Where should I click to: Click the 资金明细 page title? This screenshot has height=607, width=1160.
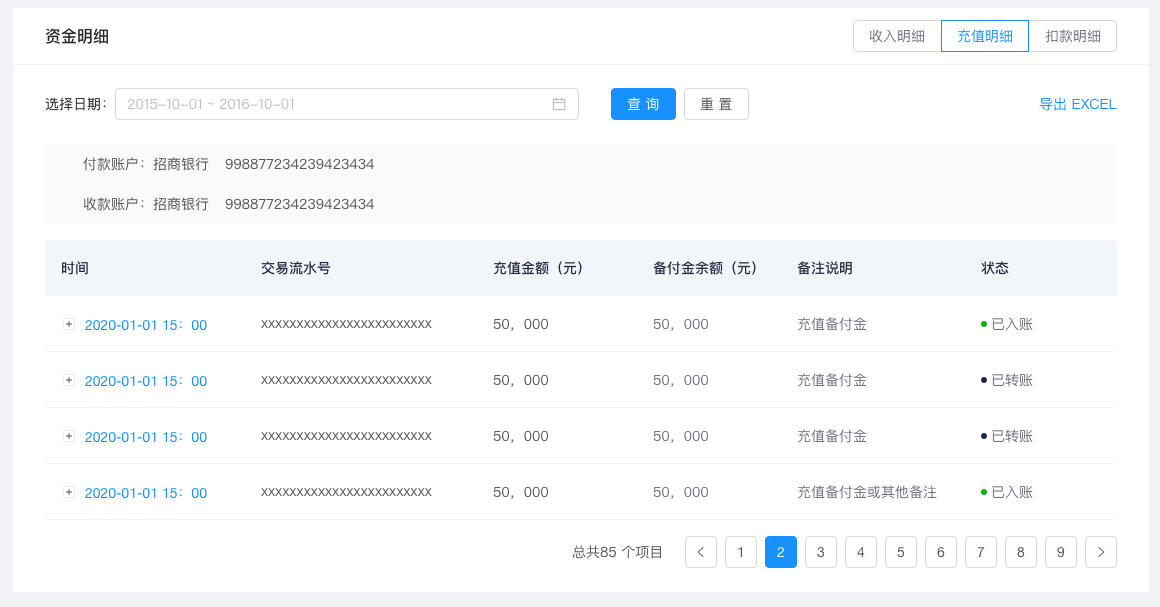pos(77,36)
